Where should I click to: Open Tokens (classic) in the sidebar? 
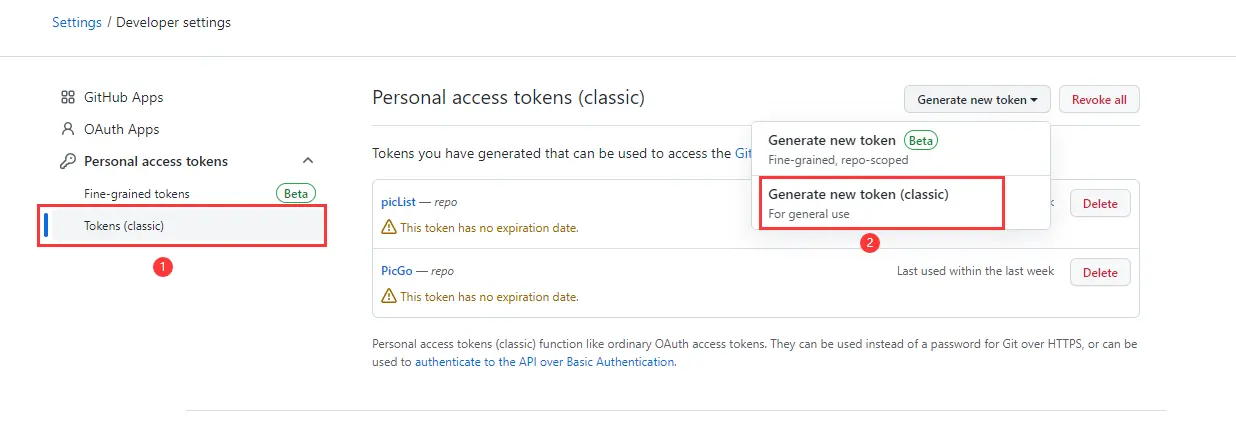pos(182,226)
